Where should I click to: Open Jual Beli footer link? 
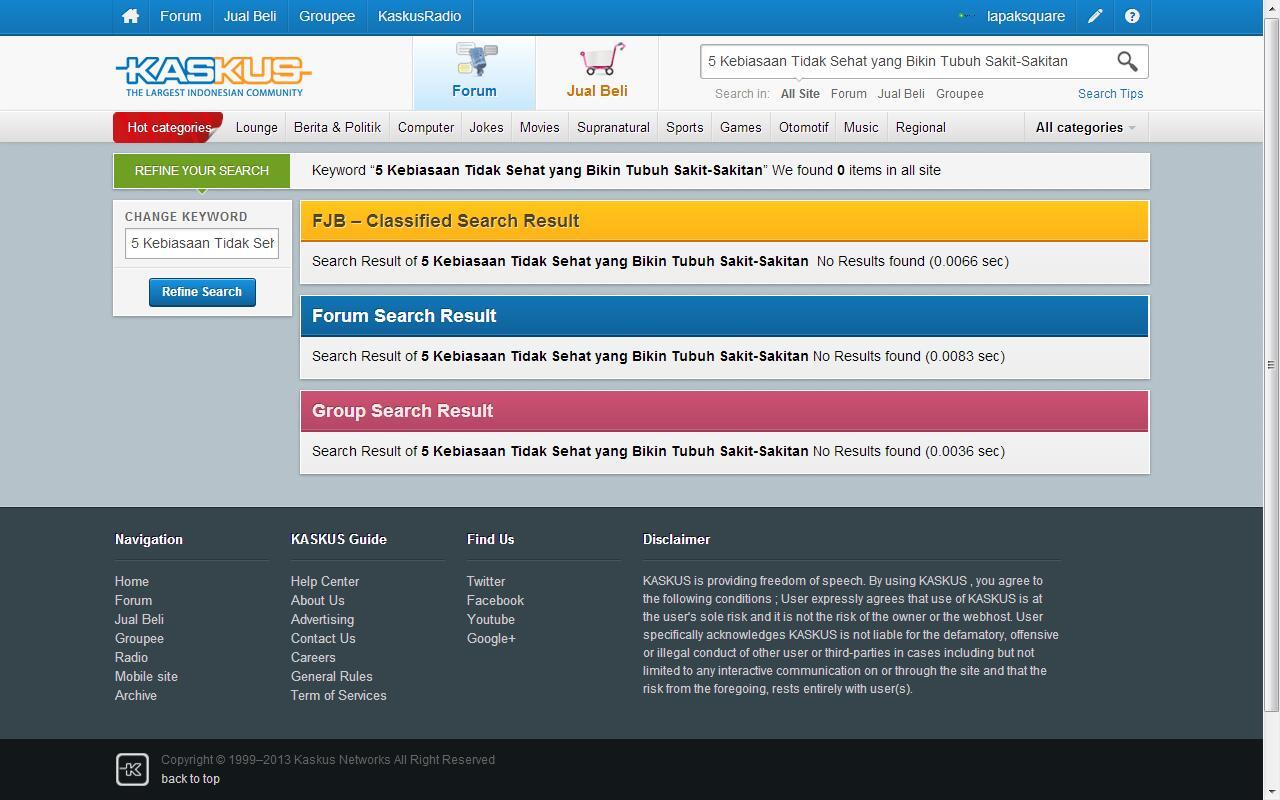click(140, 619)
